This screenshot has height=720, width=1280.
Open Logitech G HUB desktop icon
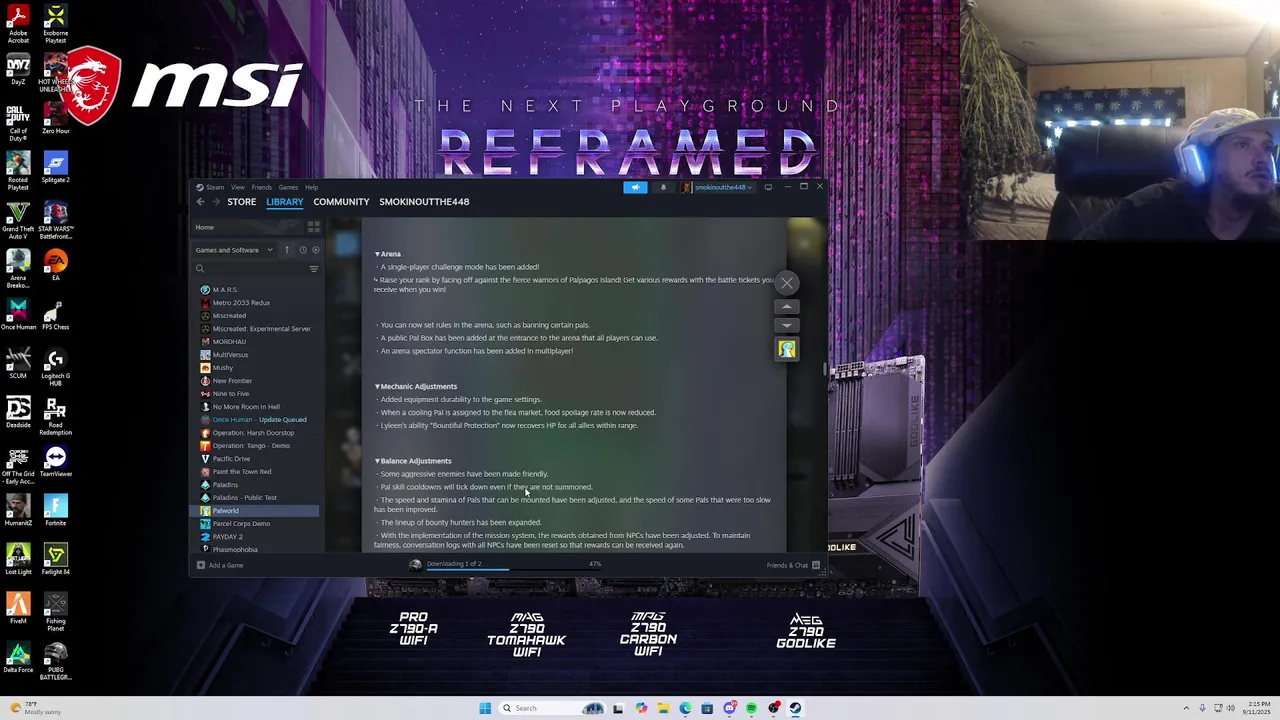click(x=55, y=367)
